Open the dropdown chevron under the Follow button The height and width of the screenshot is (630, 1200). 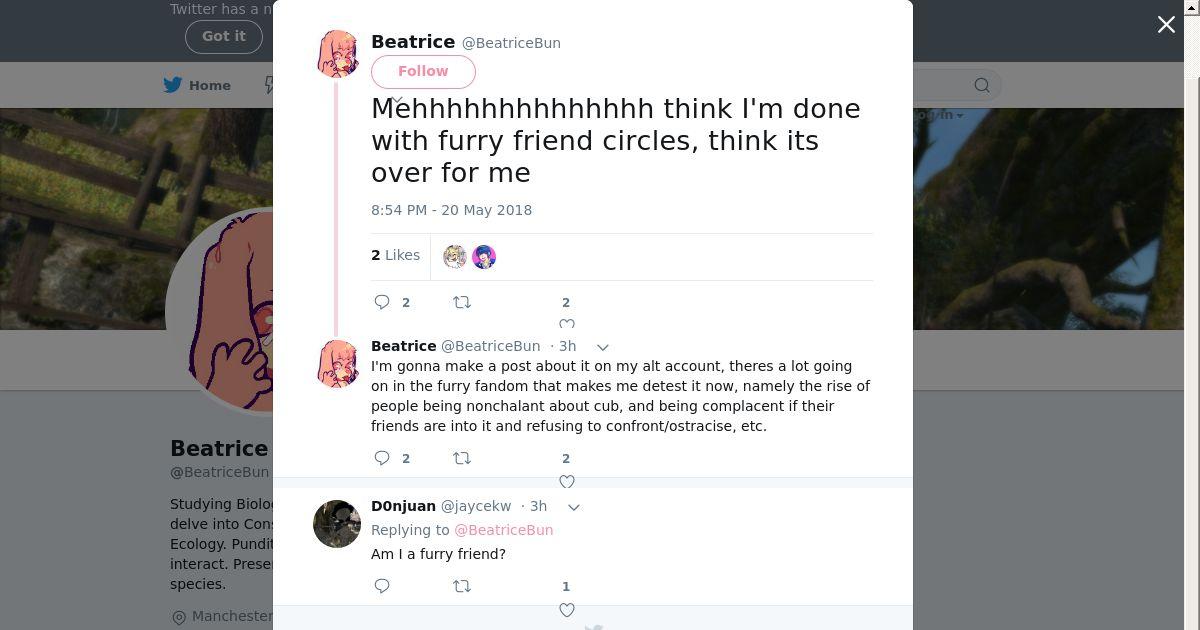[396, 100]
